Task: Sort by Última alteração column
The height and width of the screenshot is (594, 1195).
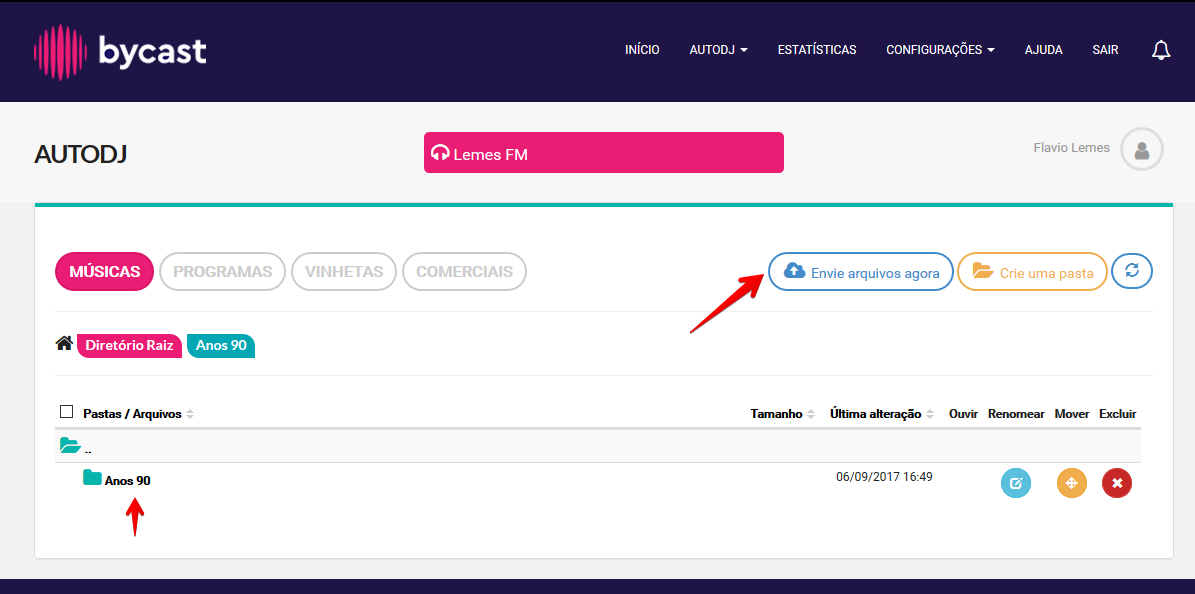Action: pos(881,414)
